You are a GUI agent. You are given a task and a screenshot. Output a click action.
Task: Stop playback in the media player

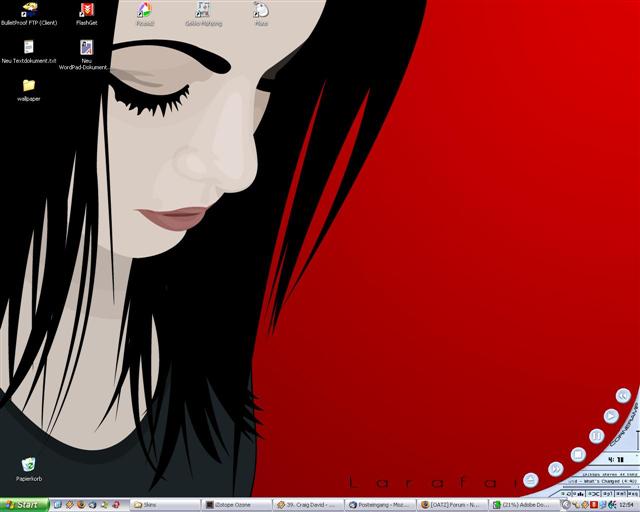[577, 454]
